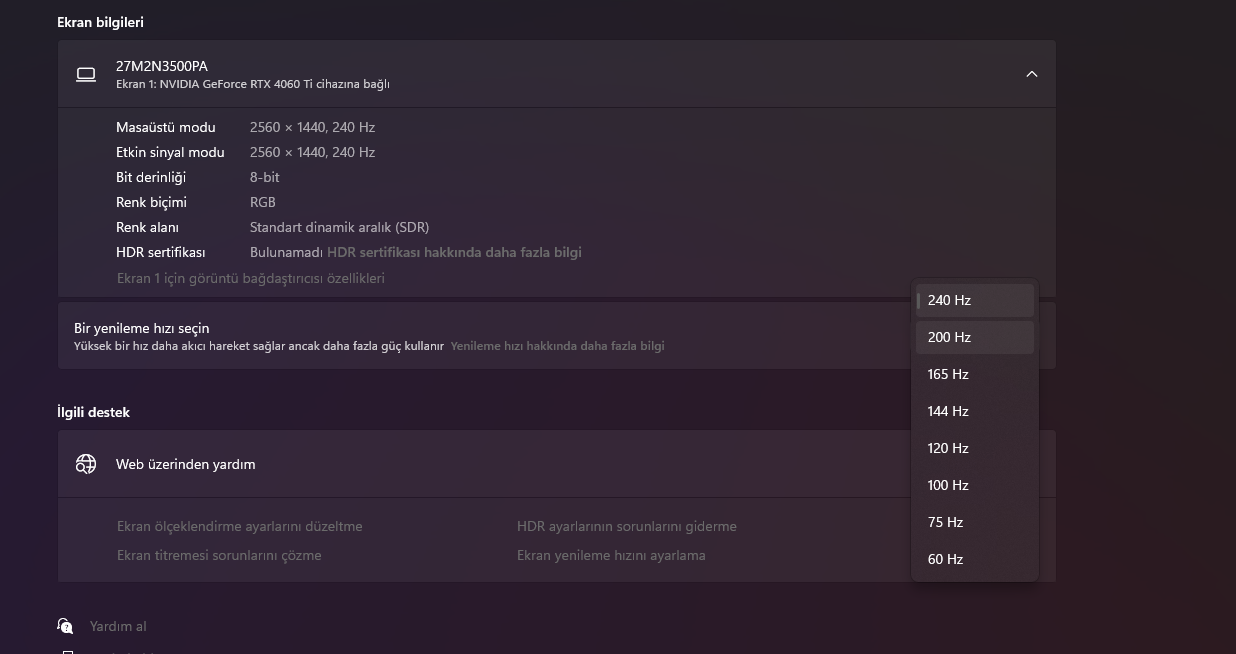Viewport: 1236px width, 654px height.
Task: Open HDR sertifikası hakkında daha fazla bilgi link
Action: pyautogui.click(x=454, y=252)
